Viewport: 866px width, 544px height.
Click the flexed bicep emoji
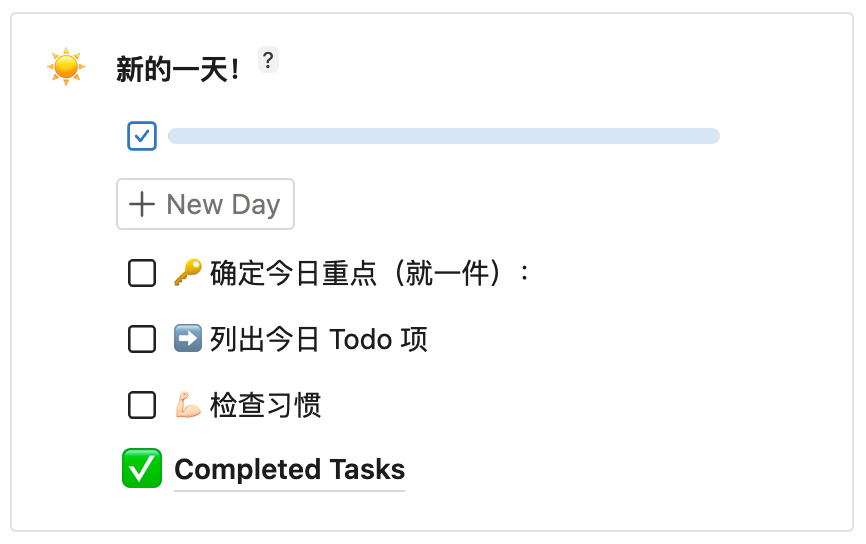[188, 406]
